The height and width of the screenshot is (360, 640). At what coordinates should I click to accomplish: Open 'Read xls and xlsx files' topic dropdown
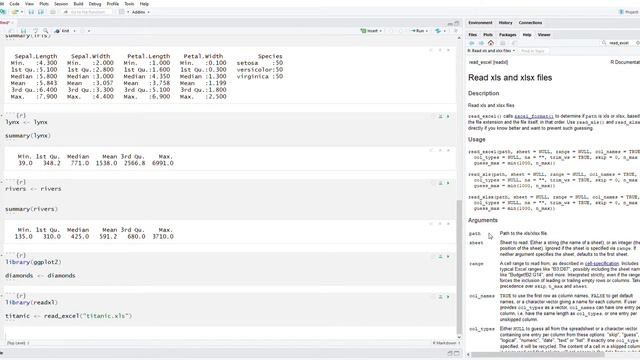(x=491, y=51)
